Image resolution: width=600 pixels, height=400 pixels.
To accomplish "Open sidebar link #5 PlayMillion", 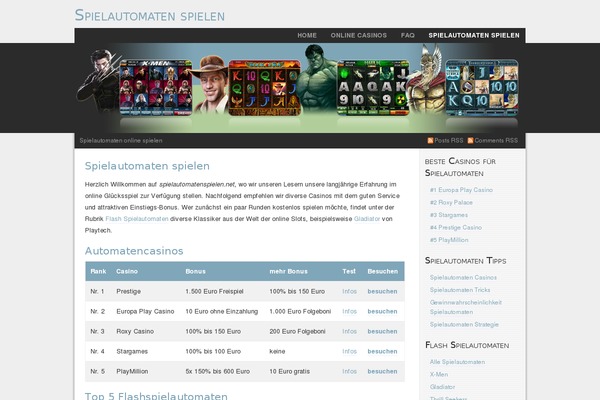I will click(x=449, y=240).
